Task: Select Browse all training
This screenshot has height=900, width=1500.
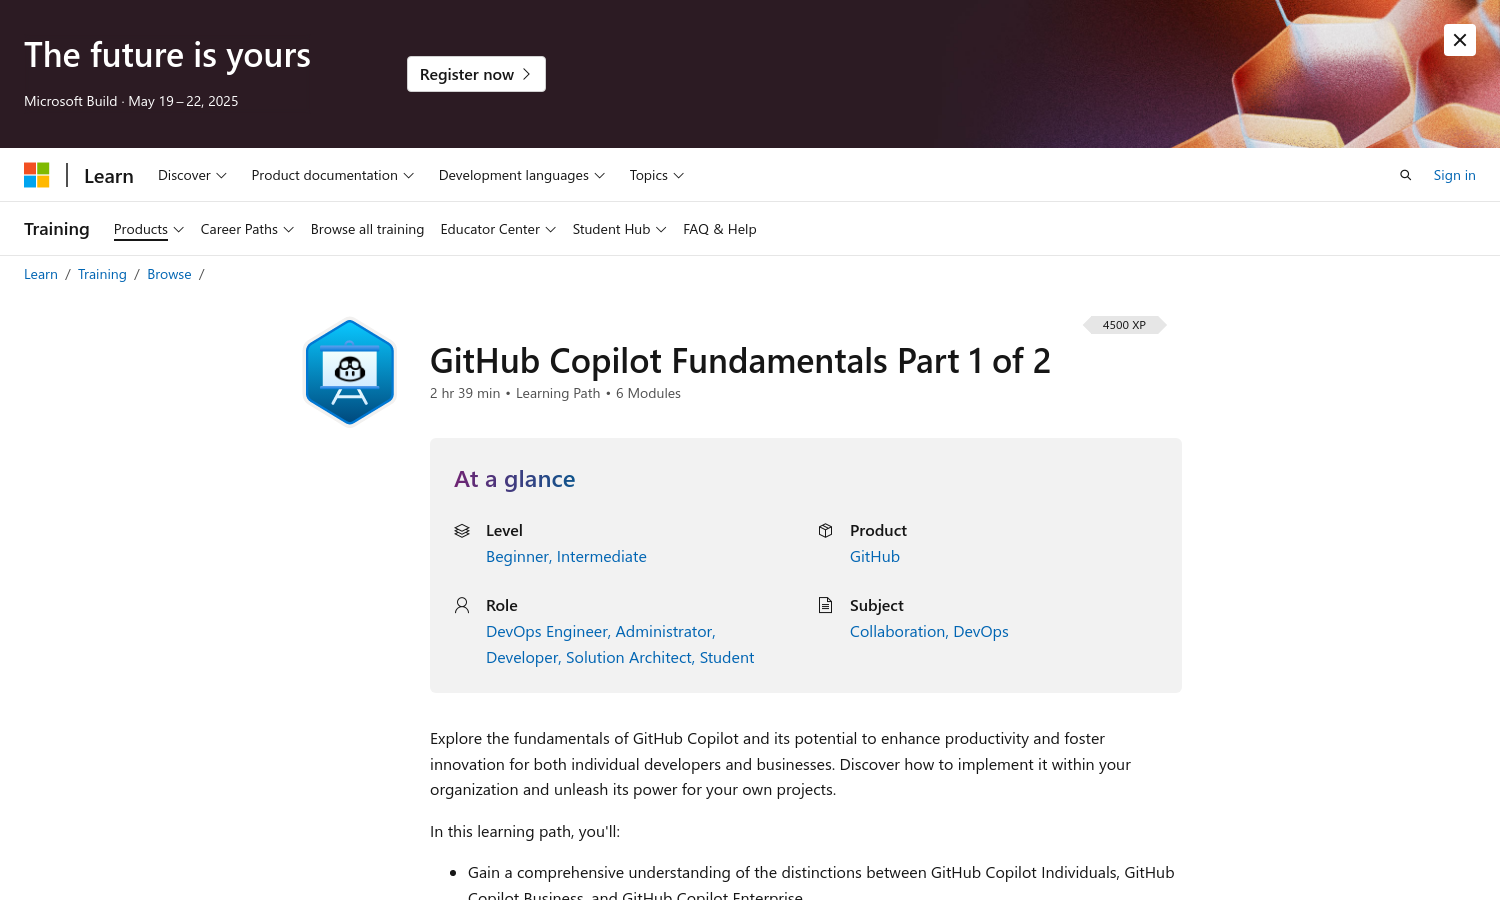Action: [367, 229]
